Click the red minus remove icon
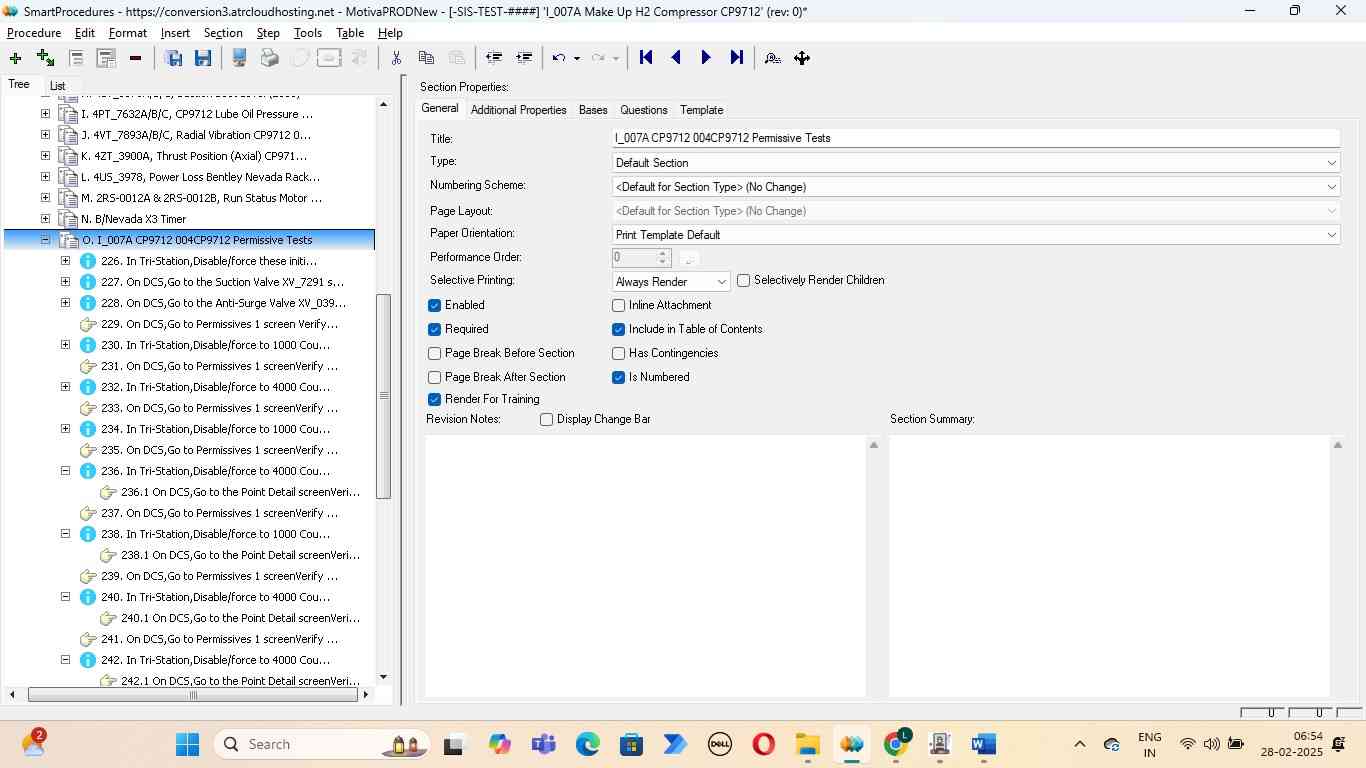 coord(135,58)
